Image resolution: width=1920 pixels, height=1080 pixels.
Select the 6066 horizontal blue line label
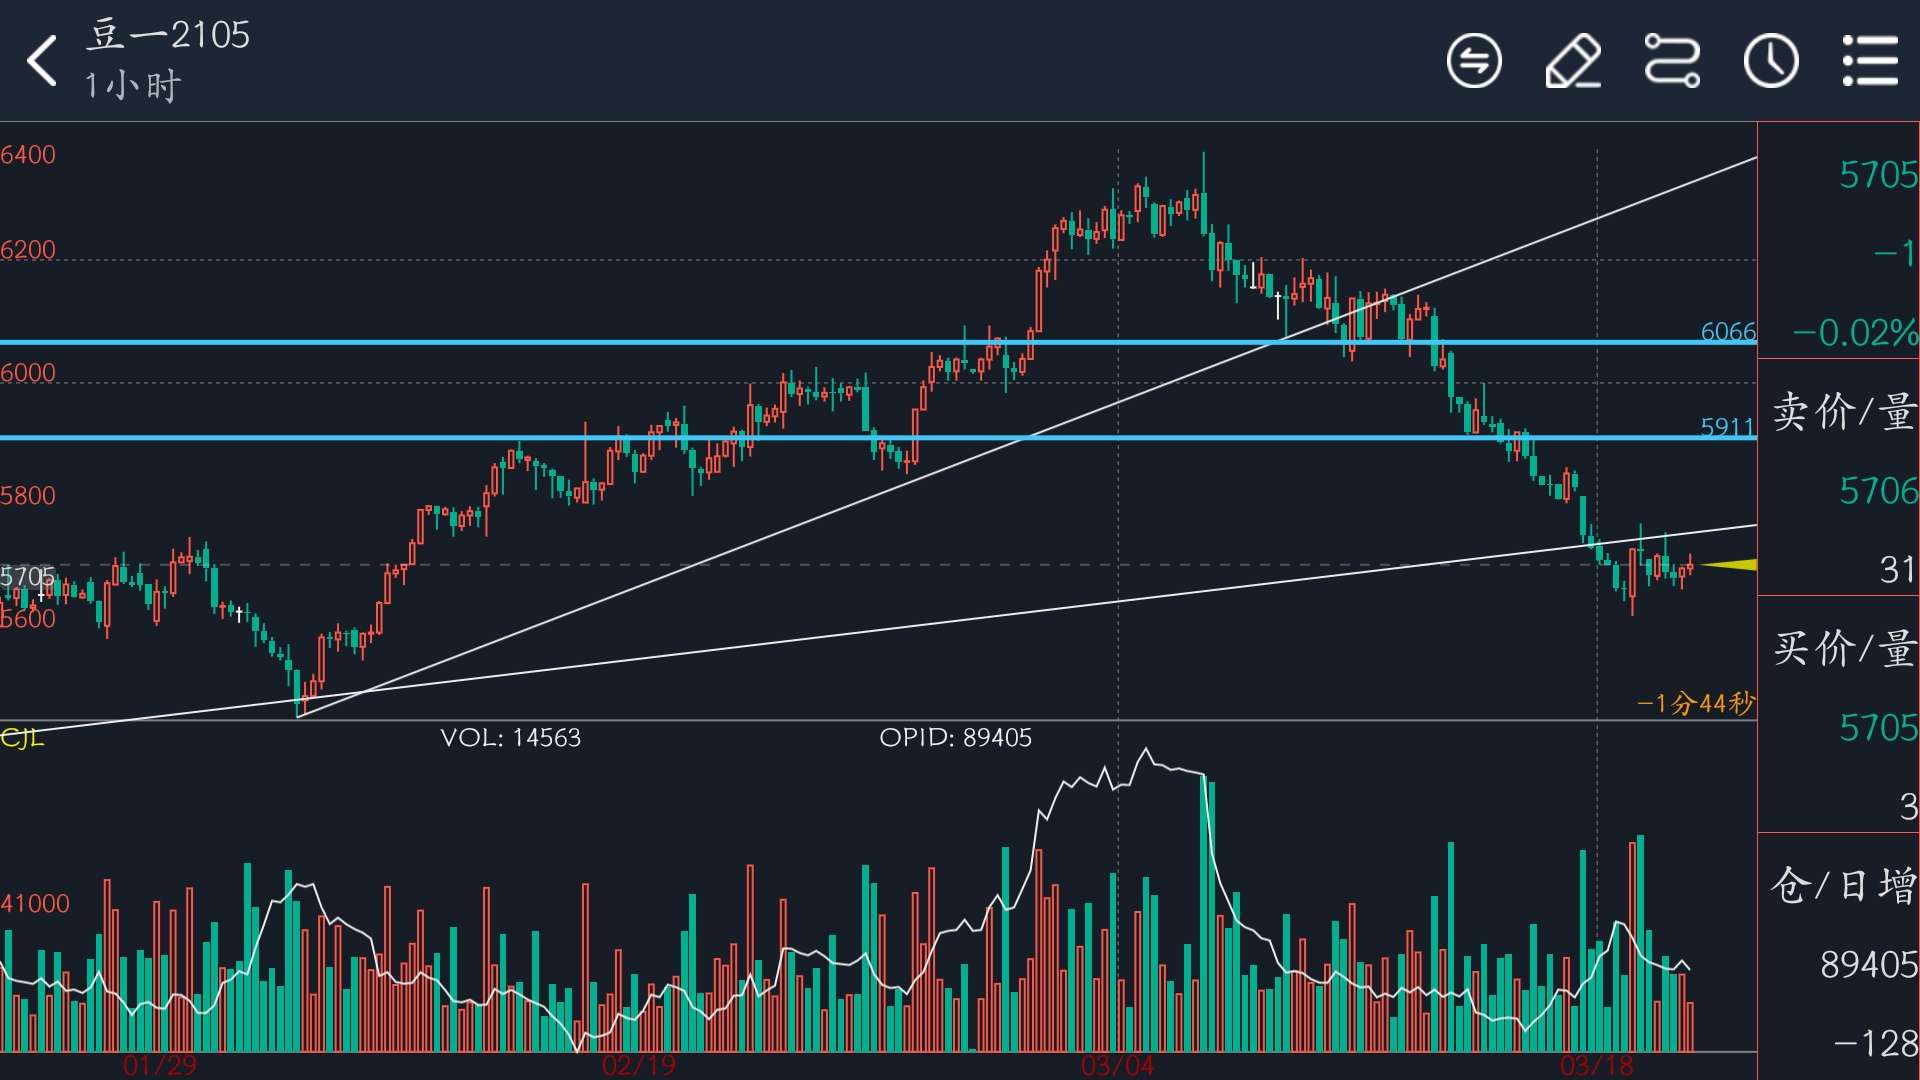(x=1727, y=331)
